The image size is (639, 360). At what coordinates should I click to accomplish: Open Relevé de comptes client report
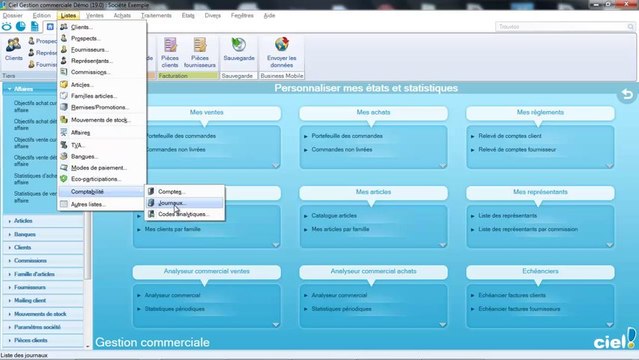pos(510,136)
